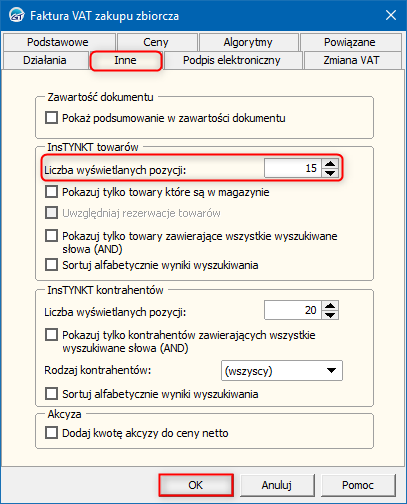407x504 pixels.
Task: Increase InsTYNKT towarów displayed positions count
Action: point(330,164)
